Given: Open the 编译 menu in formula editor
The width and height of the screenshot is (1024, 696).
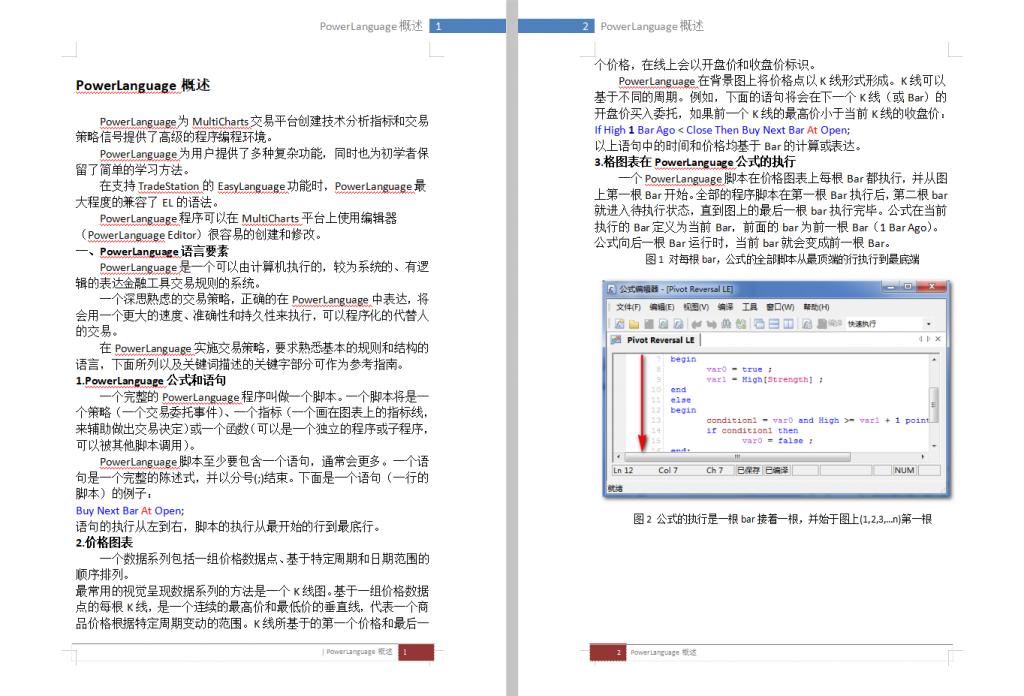Looking at the screenshot, I should coord(726,308).
